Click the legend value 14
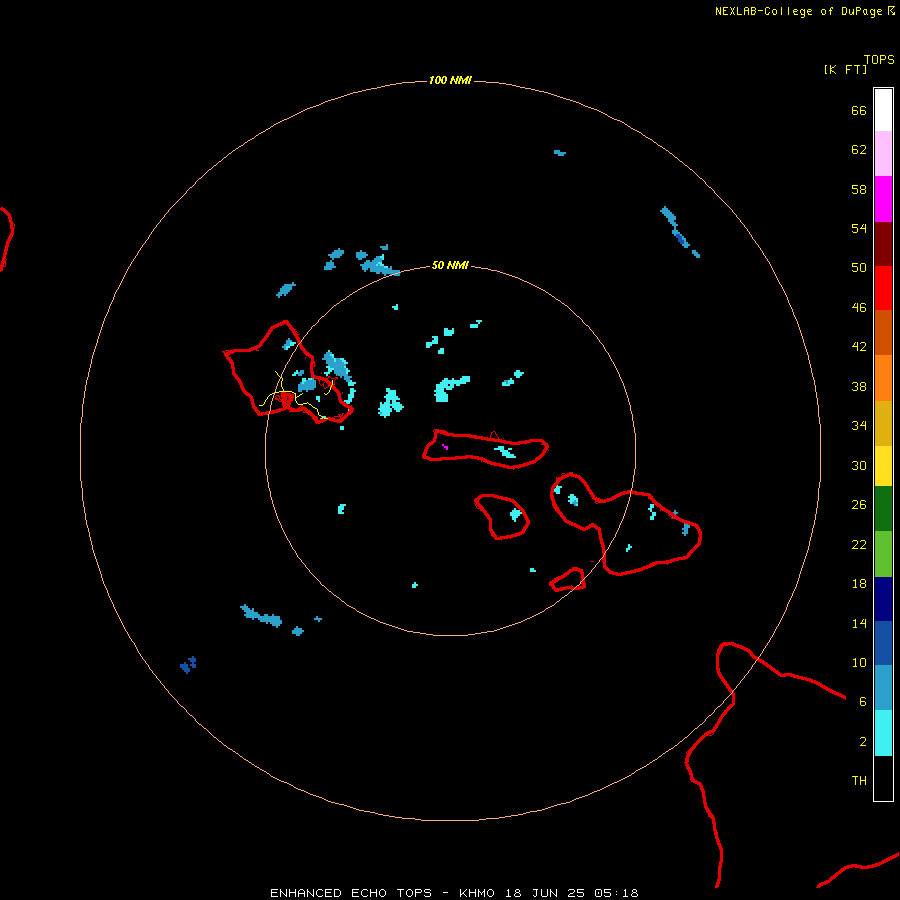Viewport: 900px width, 900px height. tap(859, 623)
